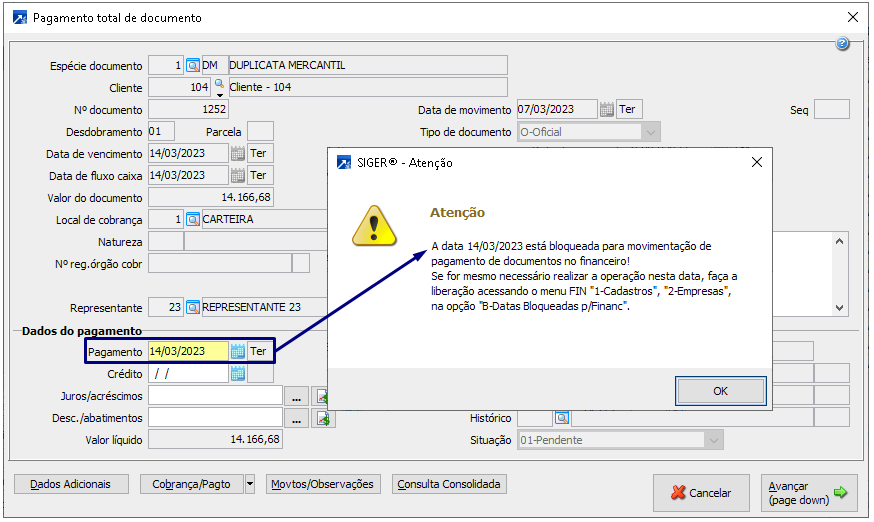
Task: Click the Natureza code field
Action: [166, 242]
